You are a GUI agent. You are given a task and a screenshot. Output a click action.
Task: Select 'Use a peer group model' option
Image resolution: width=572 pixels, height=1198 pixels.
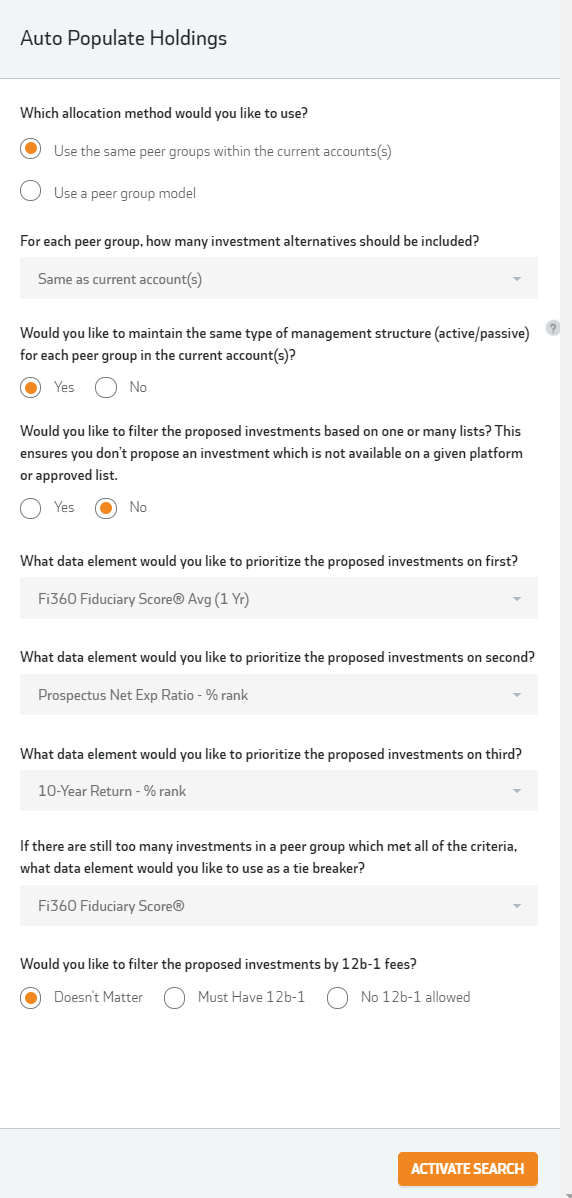point(31,193)
